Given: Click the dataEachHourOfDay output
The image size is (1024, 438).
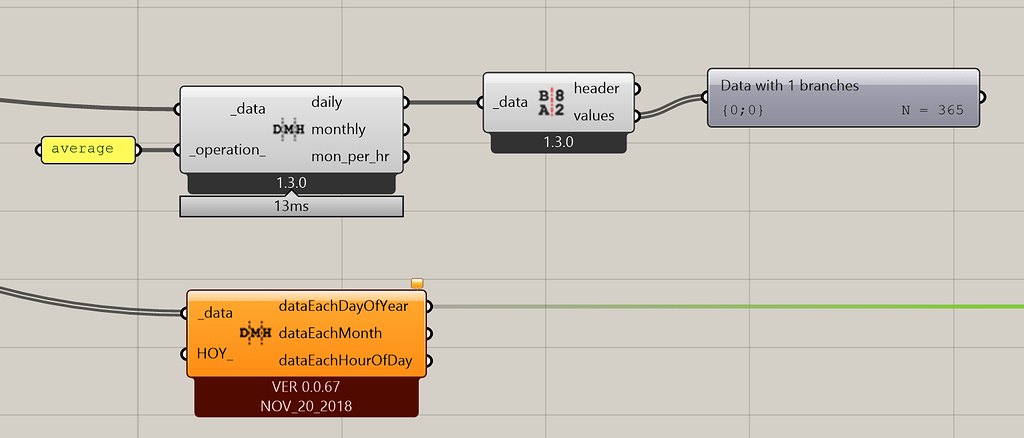Looking at the screenshot, I should (345, 361).
